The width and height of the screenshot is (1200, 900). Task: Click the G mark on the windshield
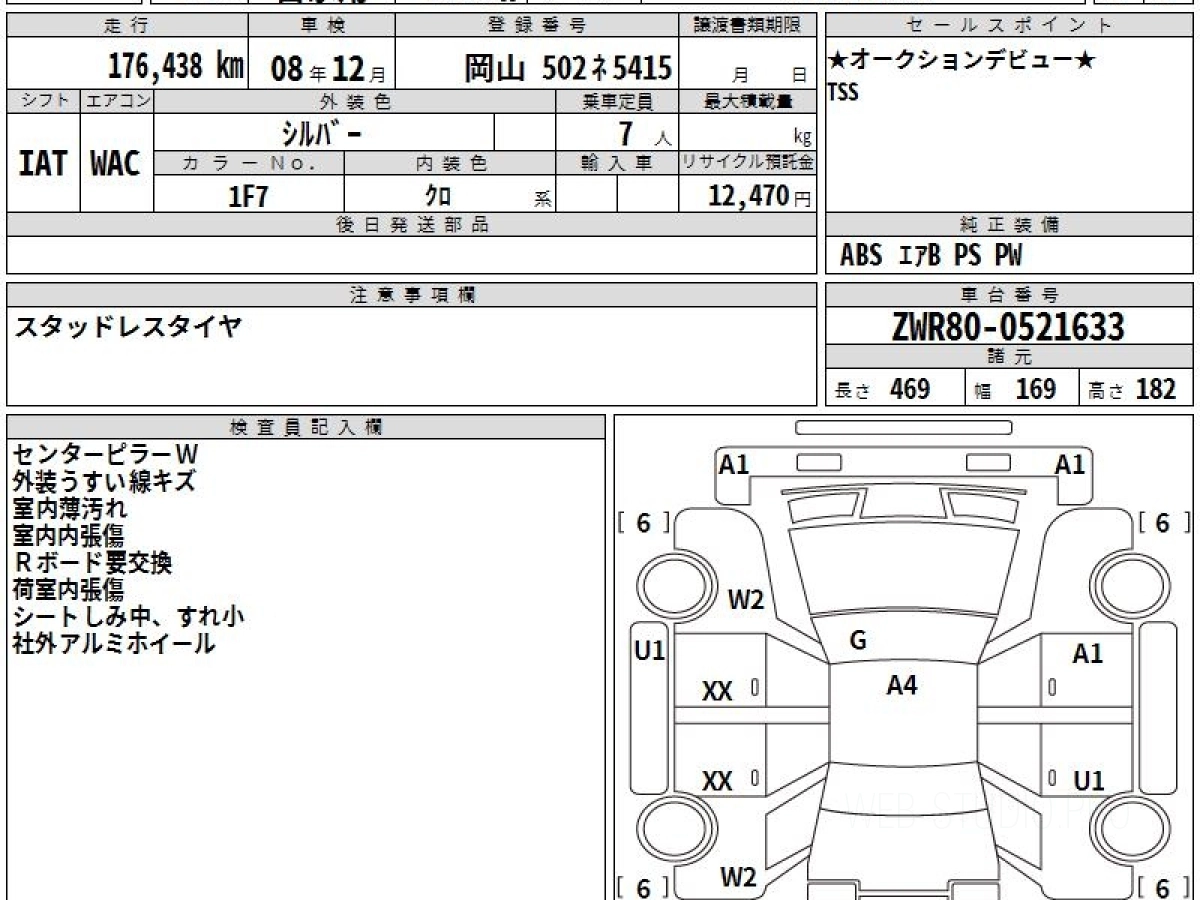857,641
